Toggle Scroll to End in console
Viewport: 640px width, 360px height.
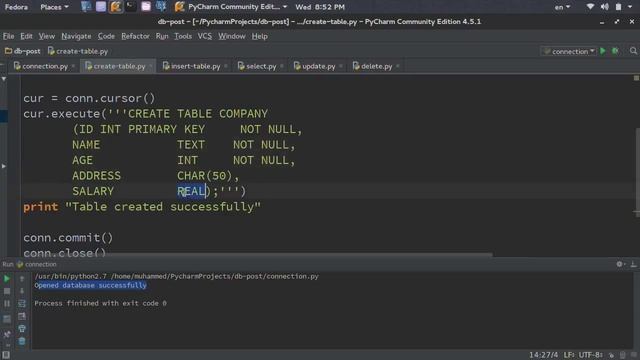[x=22, y=316]
